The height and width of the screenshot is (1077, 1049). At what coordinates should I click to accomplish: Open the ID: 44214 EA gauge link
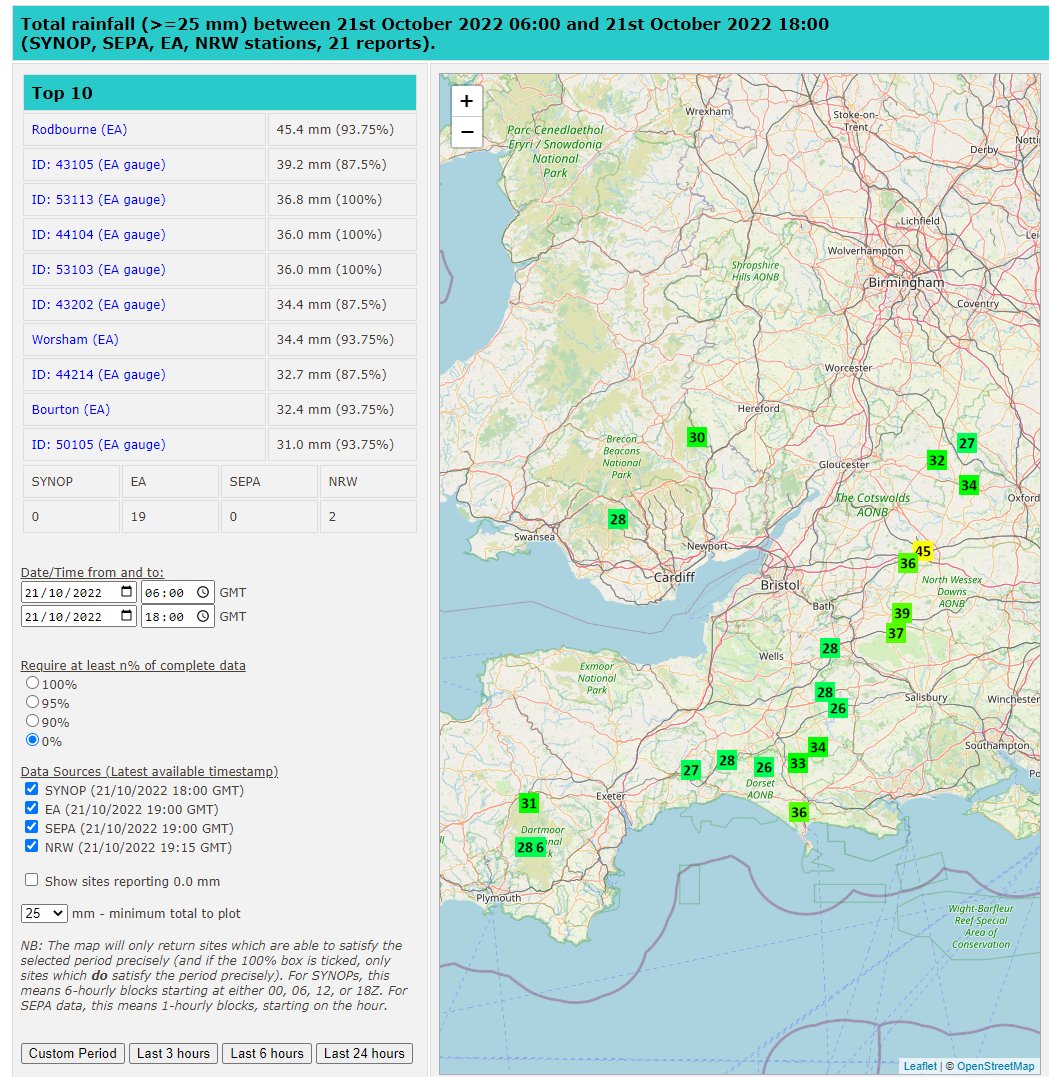[x=98, y=375]
